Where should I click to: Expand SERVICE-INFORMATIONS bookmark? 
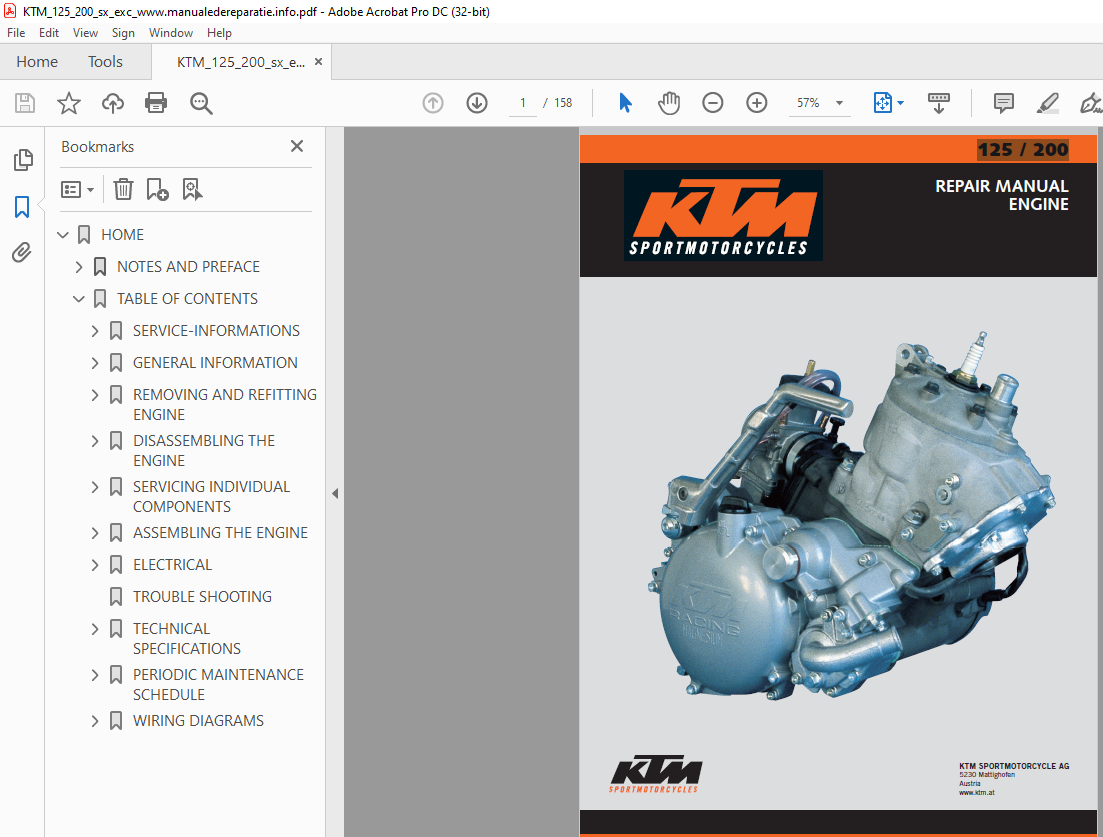pyautogui.click(x=95, y=331)
